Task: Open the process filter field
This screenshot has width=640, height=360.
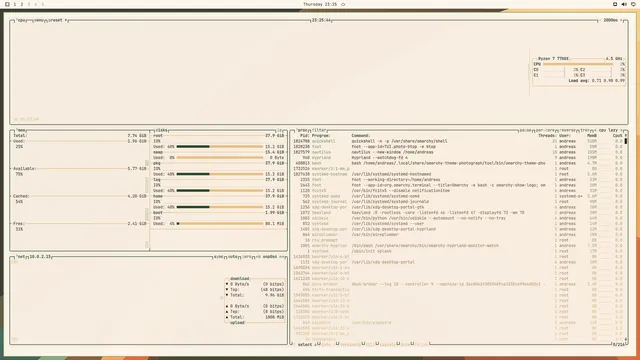Action: click(320, 130)
